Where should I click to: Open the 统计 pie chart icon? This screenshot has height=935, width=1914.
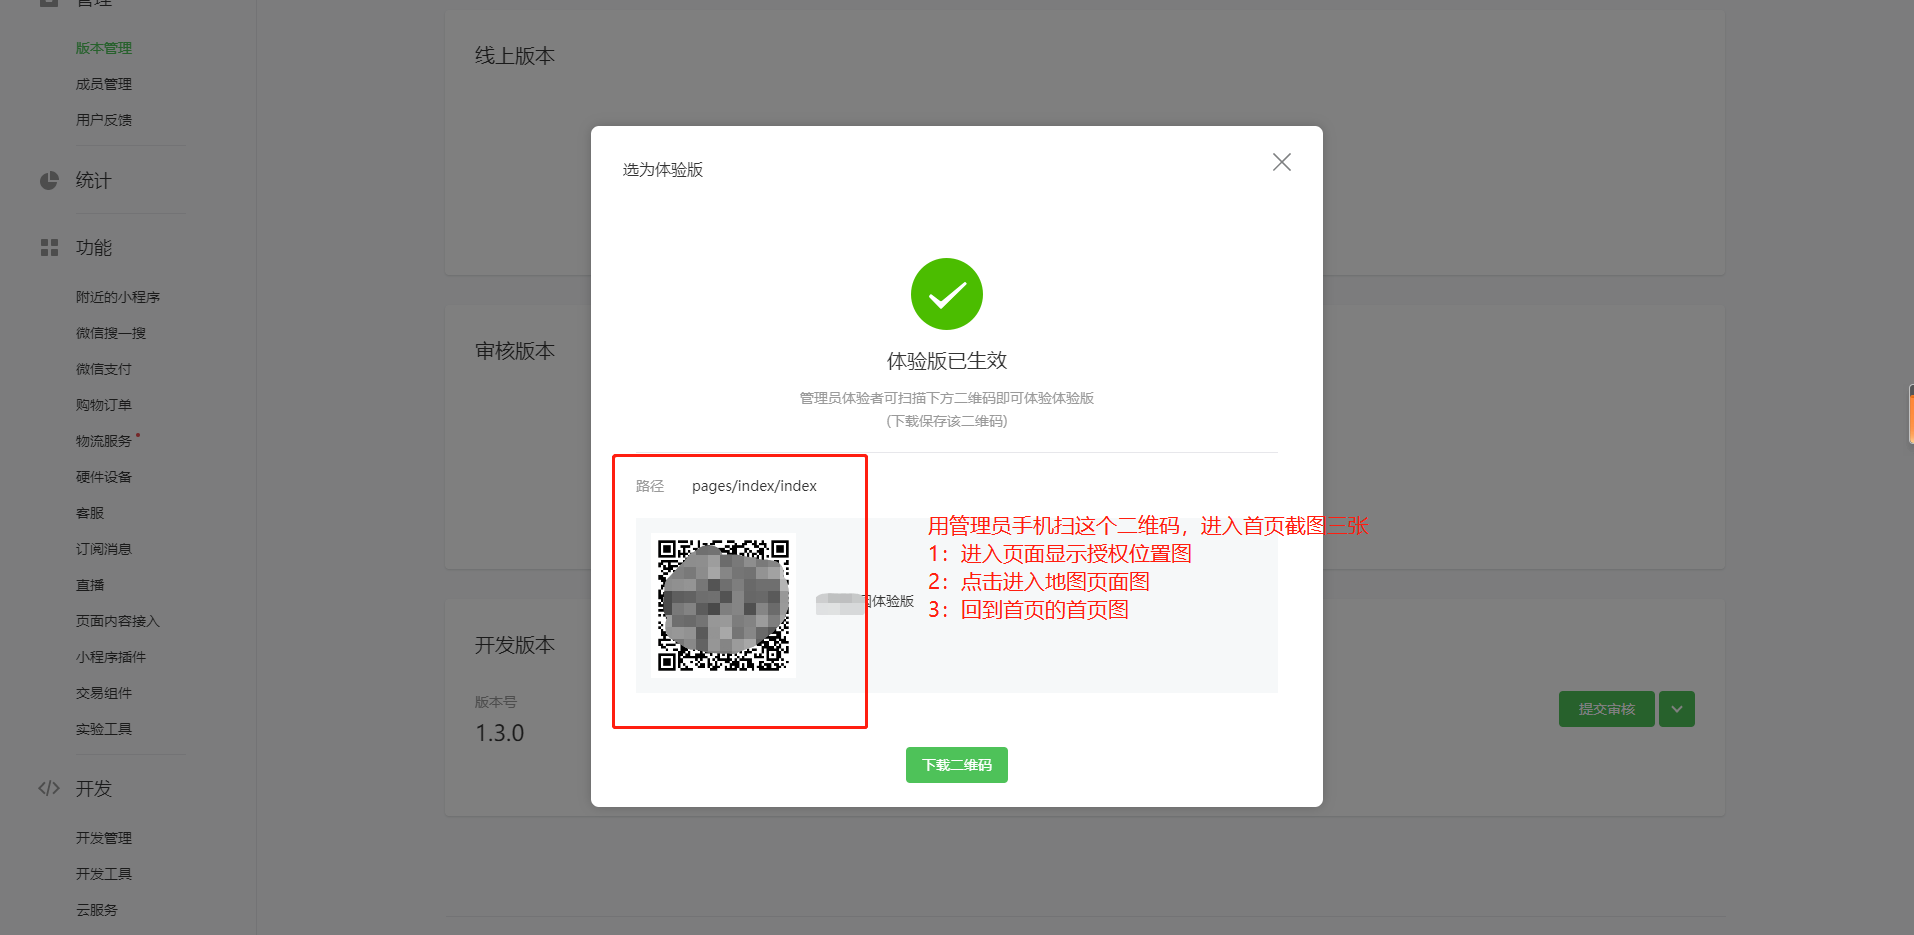[x=49, y=181]
